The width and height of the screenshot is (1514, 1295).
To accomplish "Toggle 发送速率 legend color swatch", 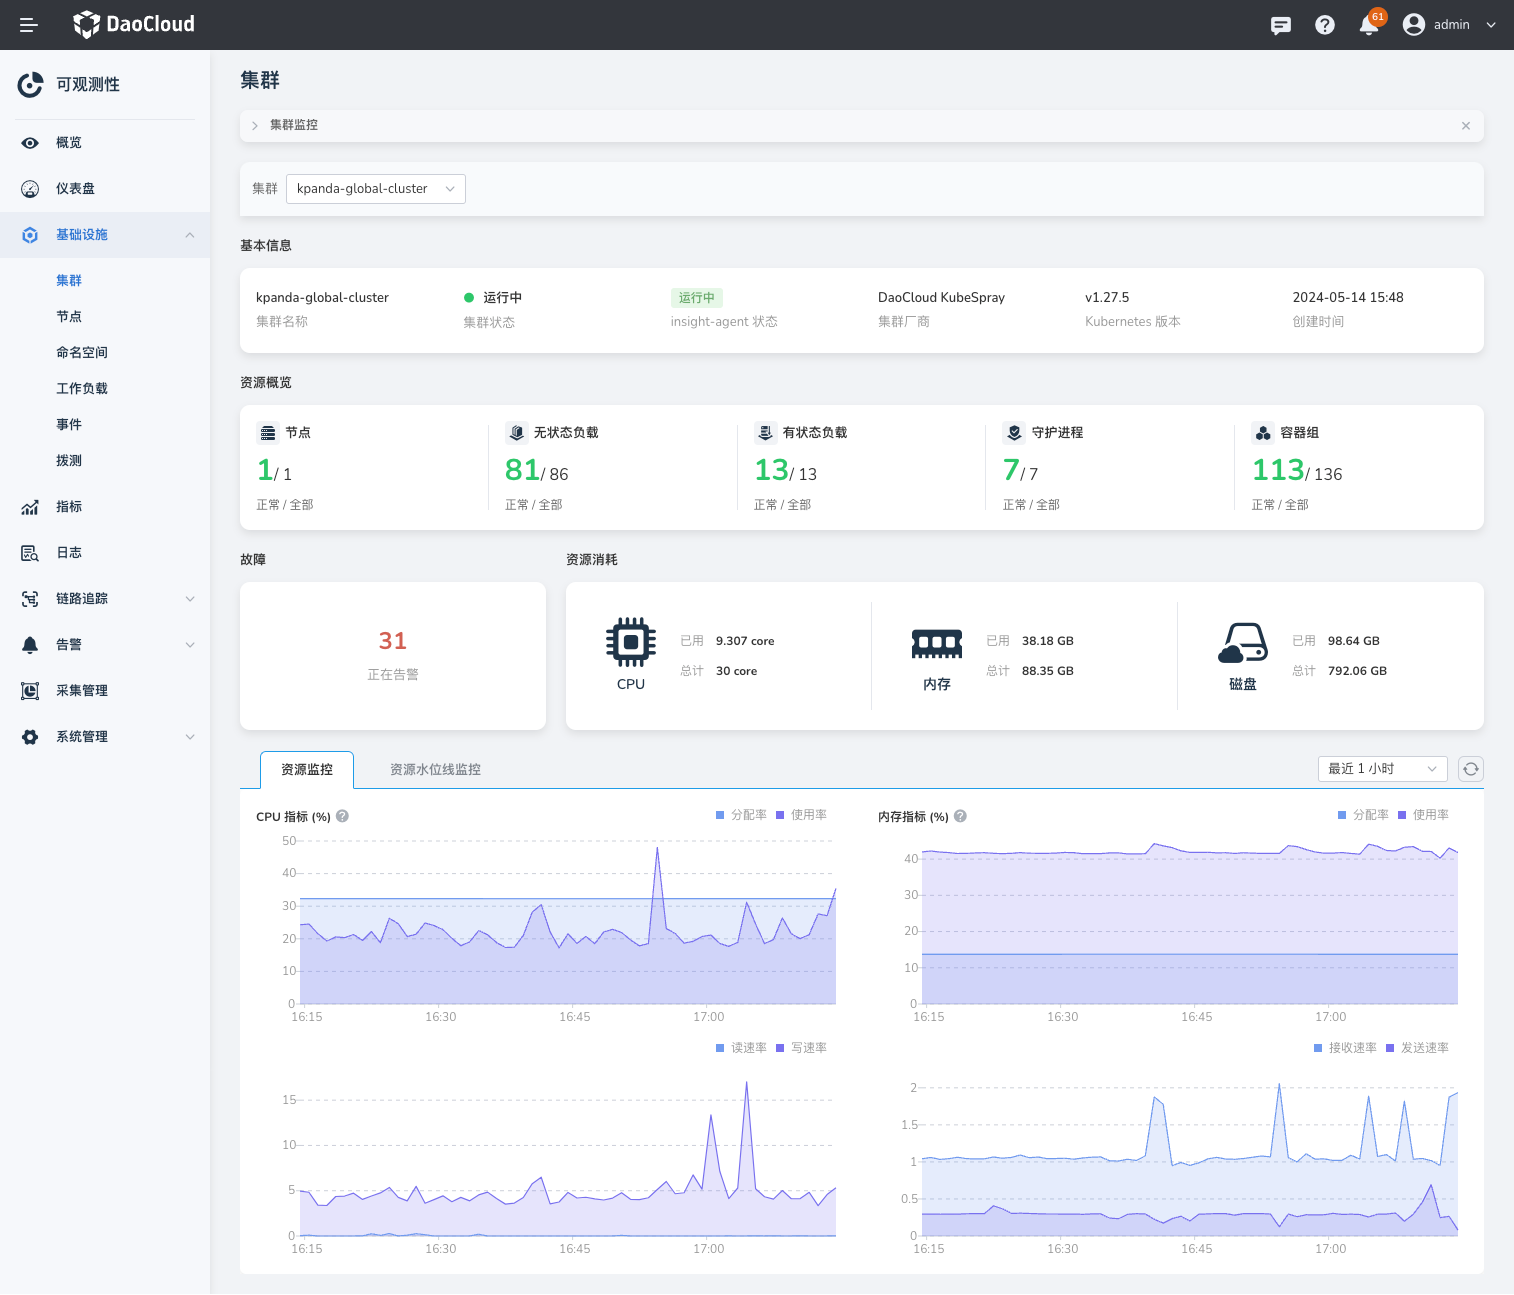I will [x=1390, y=1048].
